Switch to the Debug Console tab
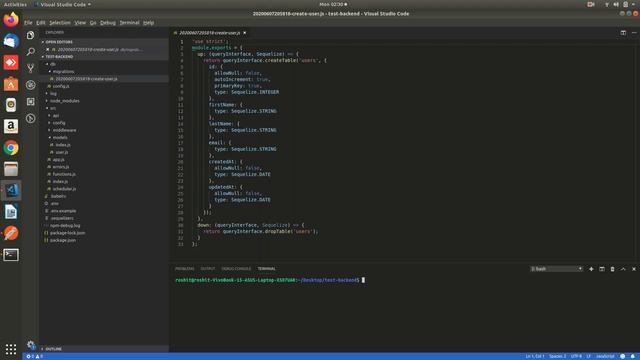The width and height of the screenshot is (640, 360). click(236, 269)
